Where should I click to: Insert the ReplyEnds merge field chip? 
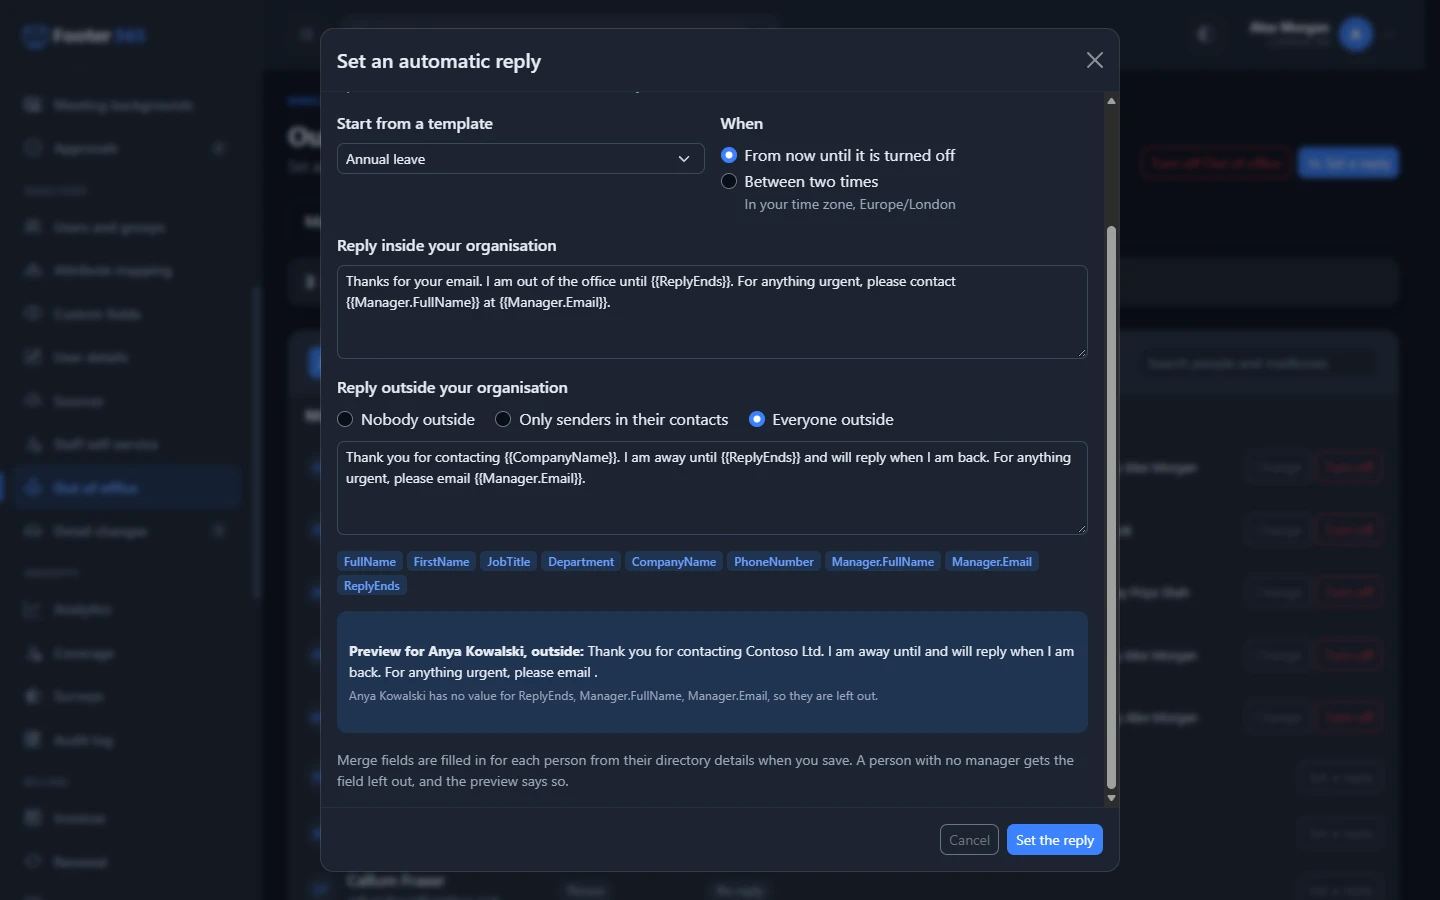372,586
